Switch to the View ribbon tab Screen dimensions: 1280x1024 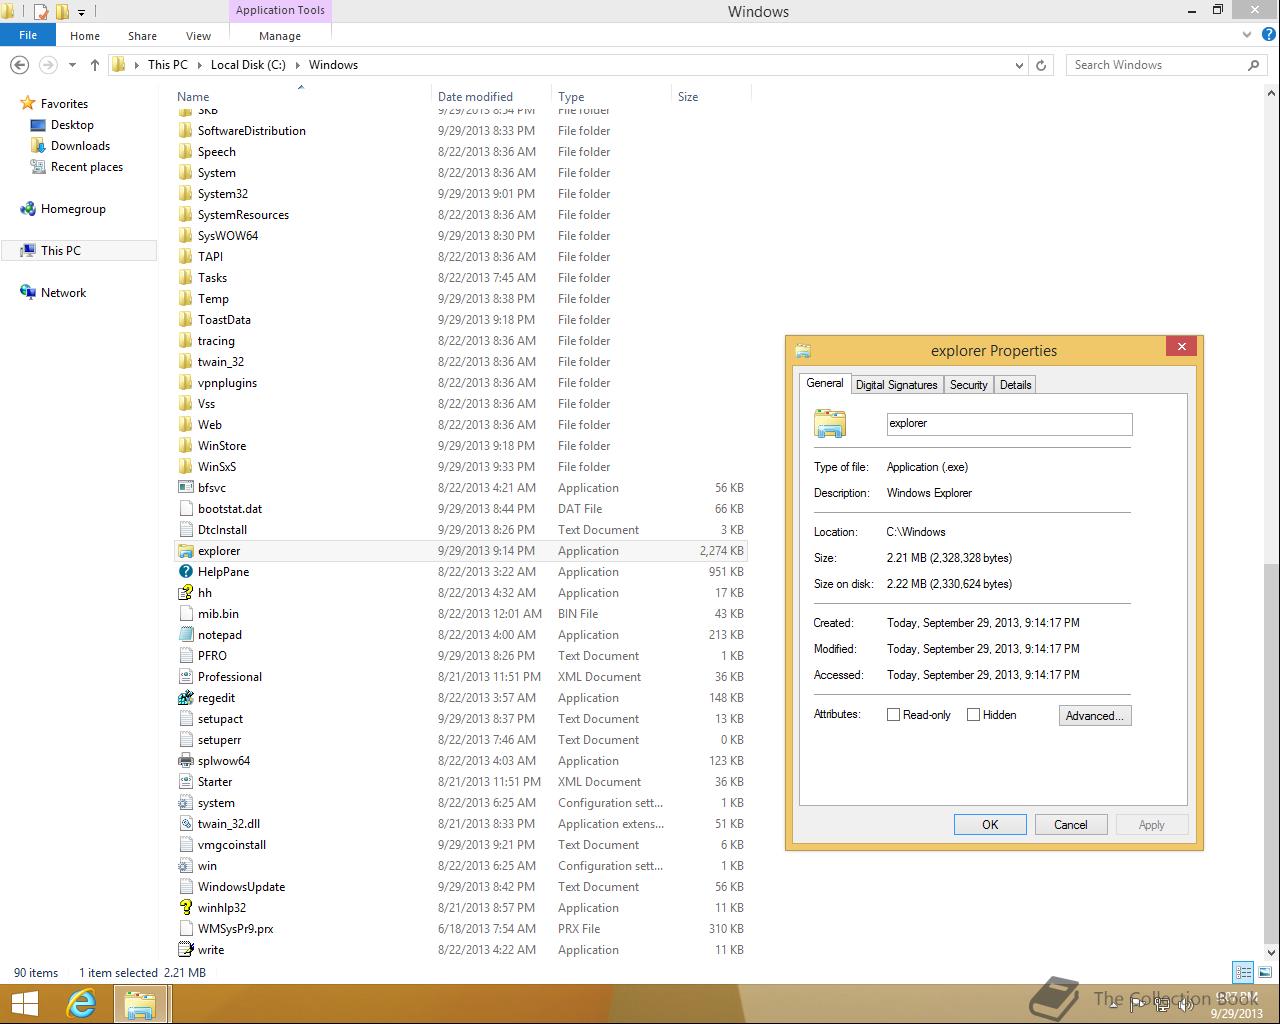point(198,35)
